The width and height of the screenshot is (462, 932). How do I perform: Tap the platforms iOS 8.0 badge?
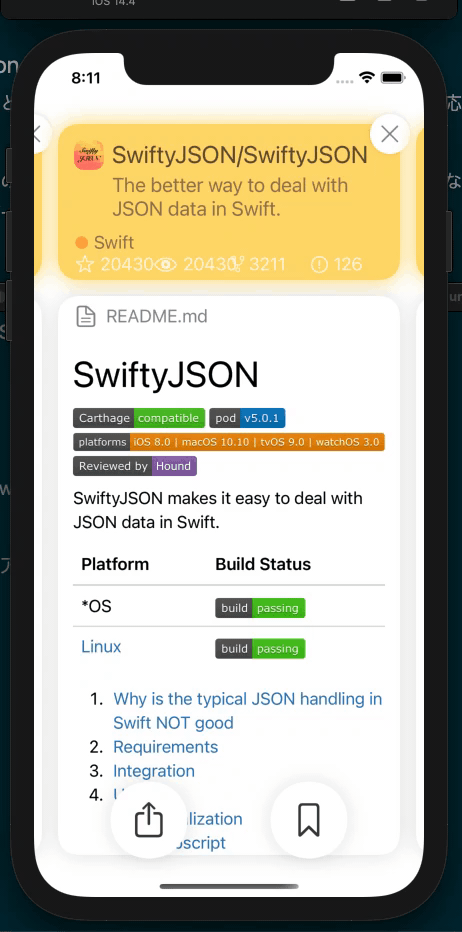click(229, 442)
